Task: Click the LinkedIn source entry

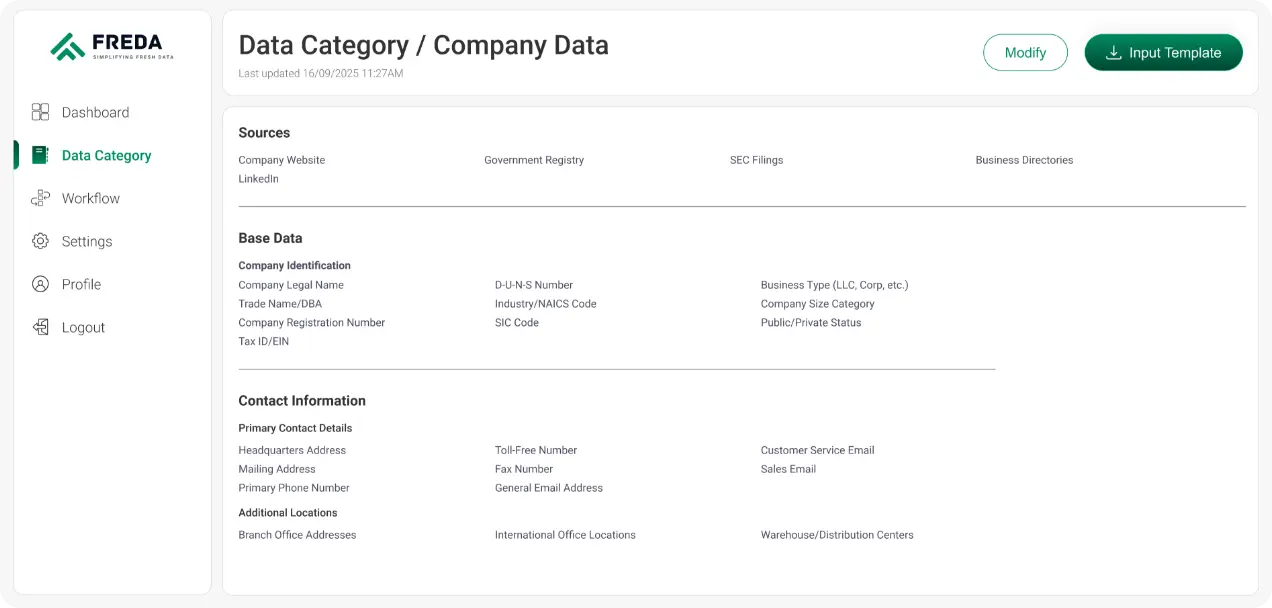Action: click(258, 179)
